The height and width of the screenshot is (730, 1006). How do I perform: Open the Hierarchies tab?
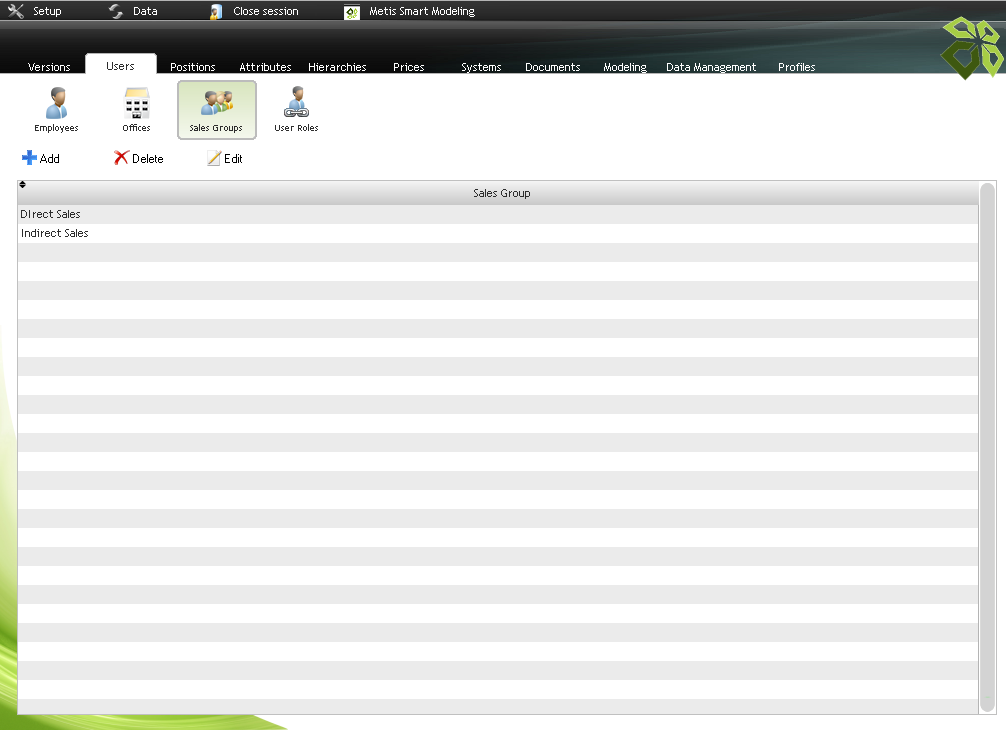pyautogui.click(x=337, y=67)
